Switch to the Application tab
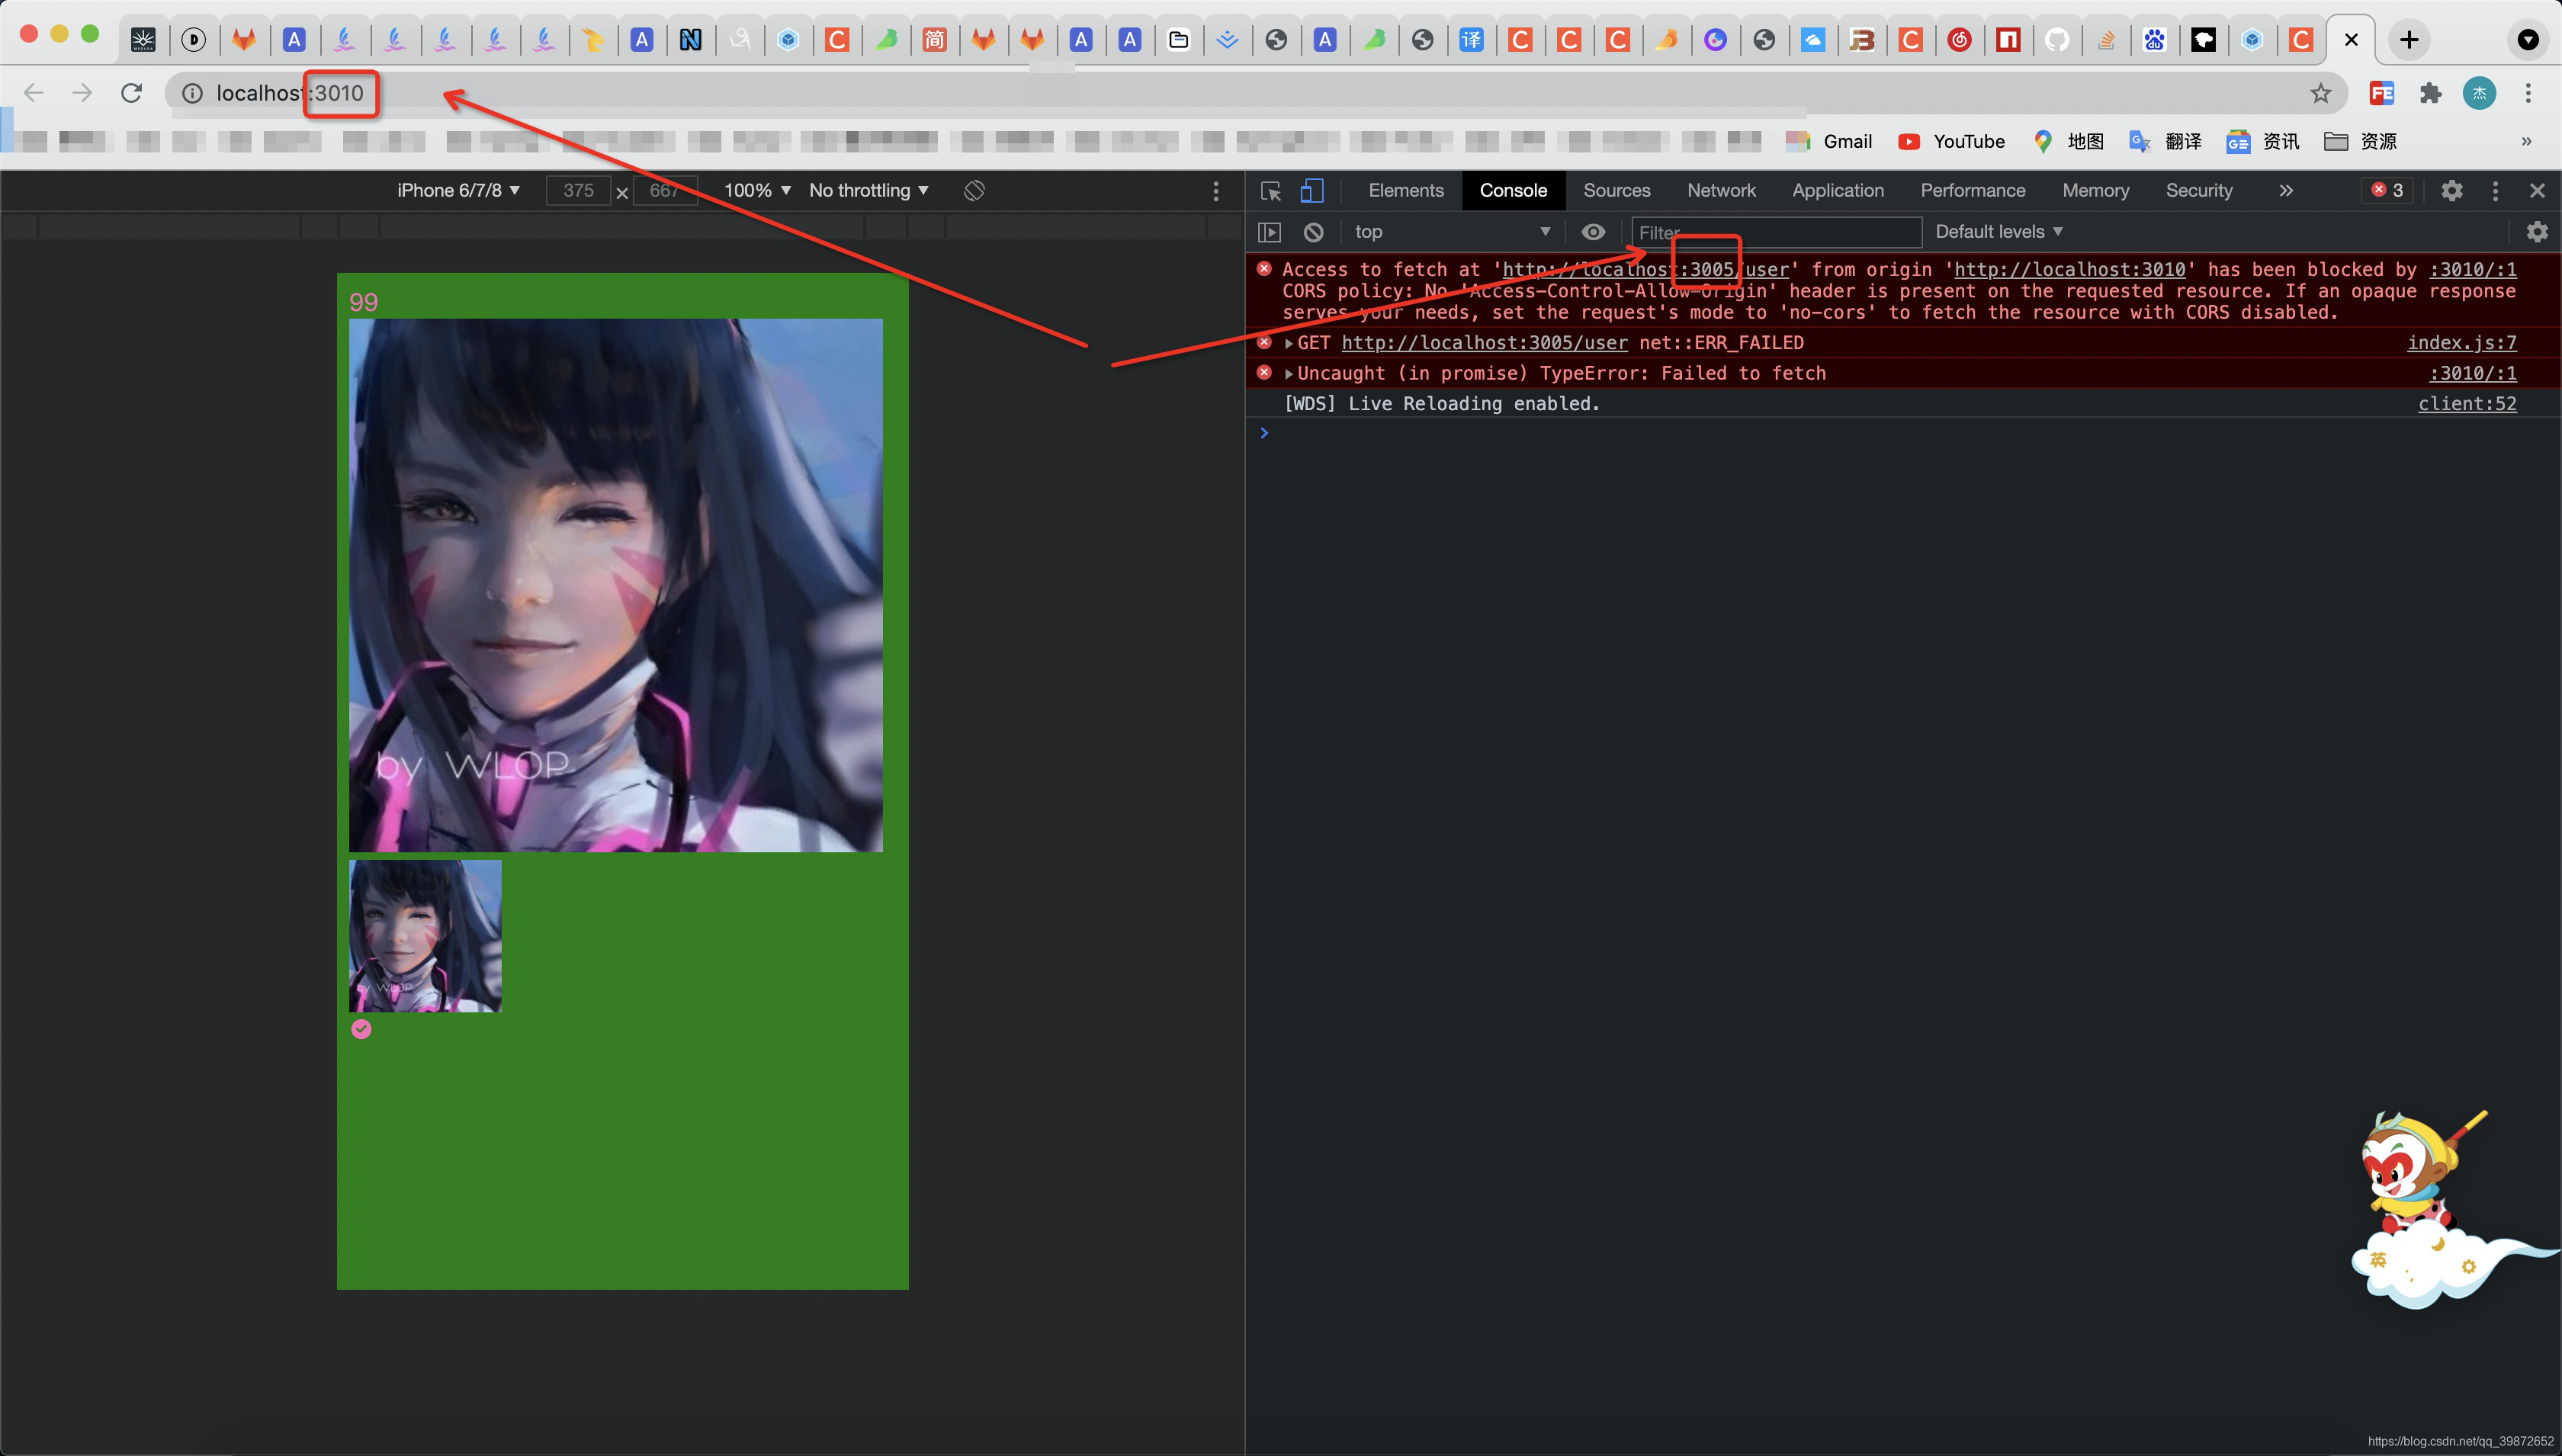 pyautogui.click(x=1837, y=190)
